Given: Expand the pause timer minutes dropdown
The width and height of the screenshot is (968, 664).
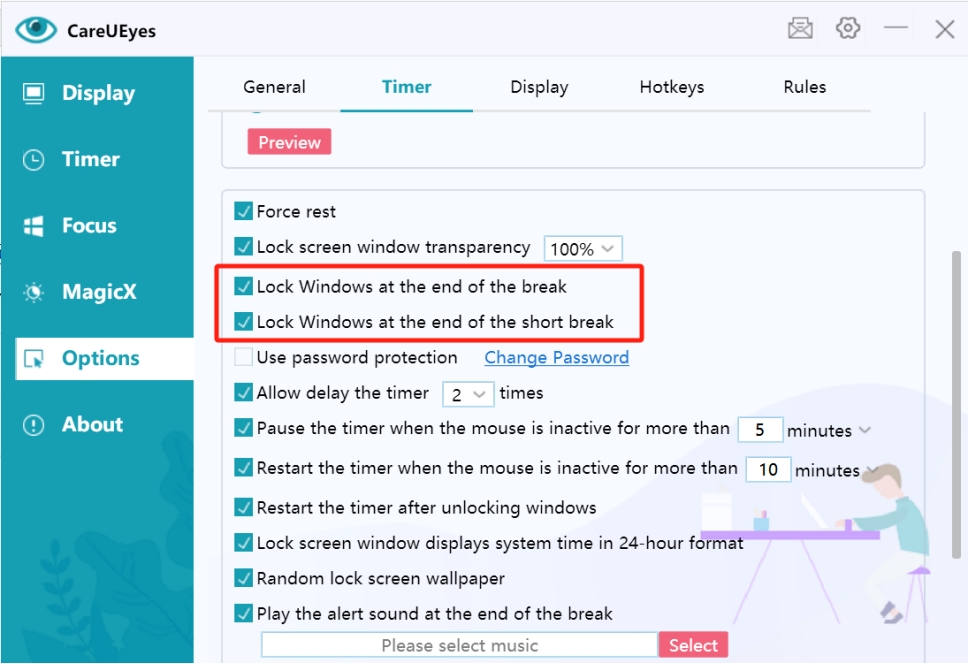Looking at the screenshot, I should tap(864, 431).
